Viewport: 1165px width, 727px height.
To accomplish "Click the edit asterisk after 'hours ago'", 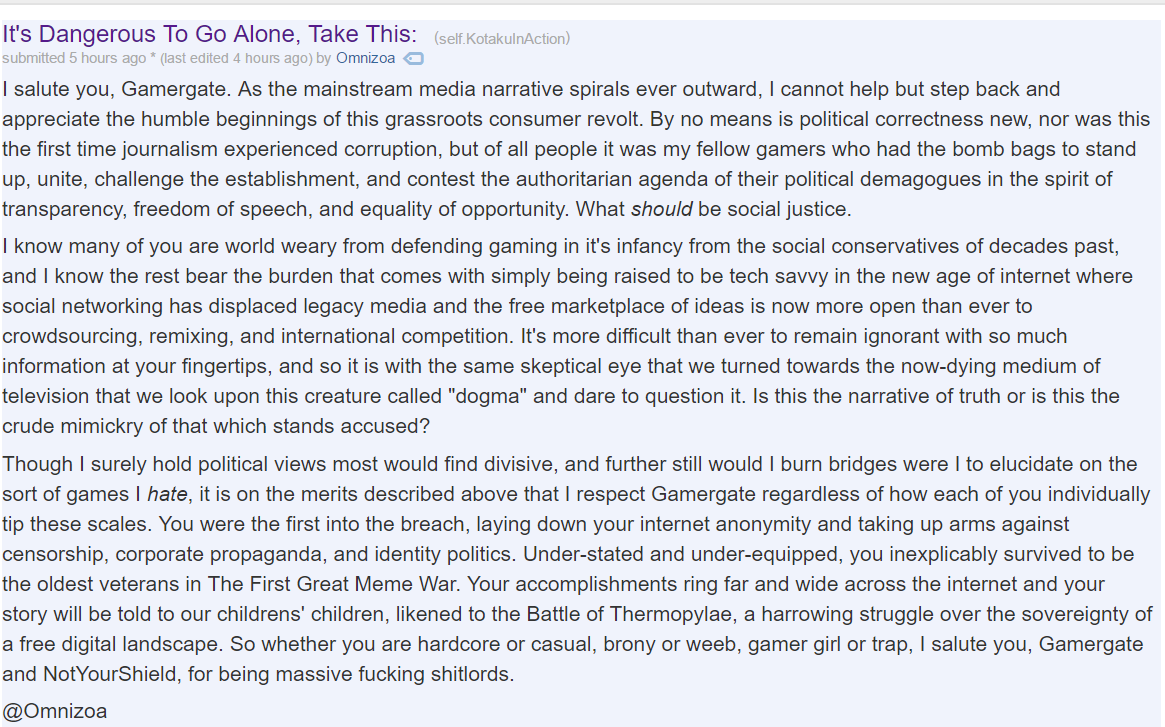I will coord(153,57).
